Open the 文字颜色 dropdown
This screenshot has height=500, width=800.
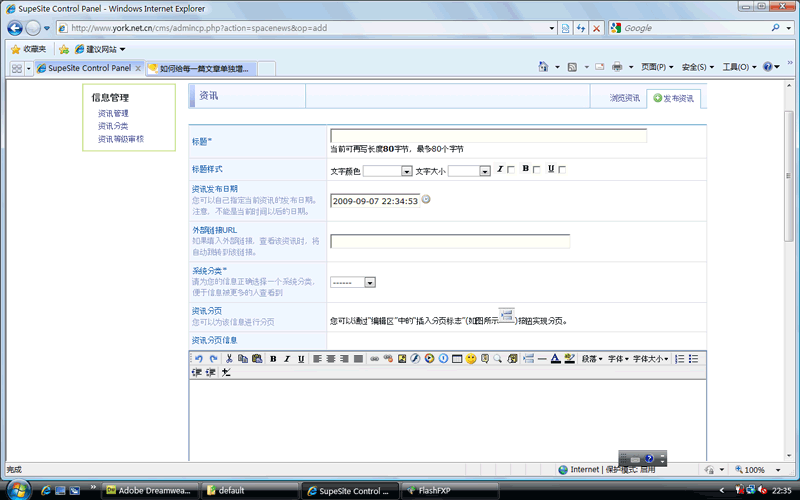coord(387,171)
